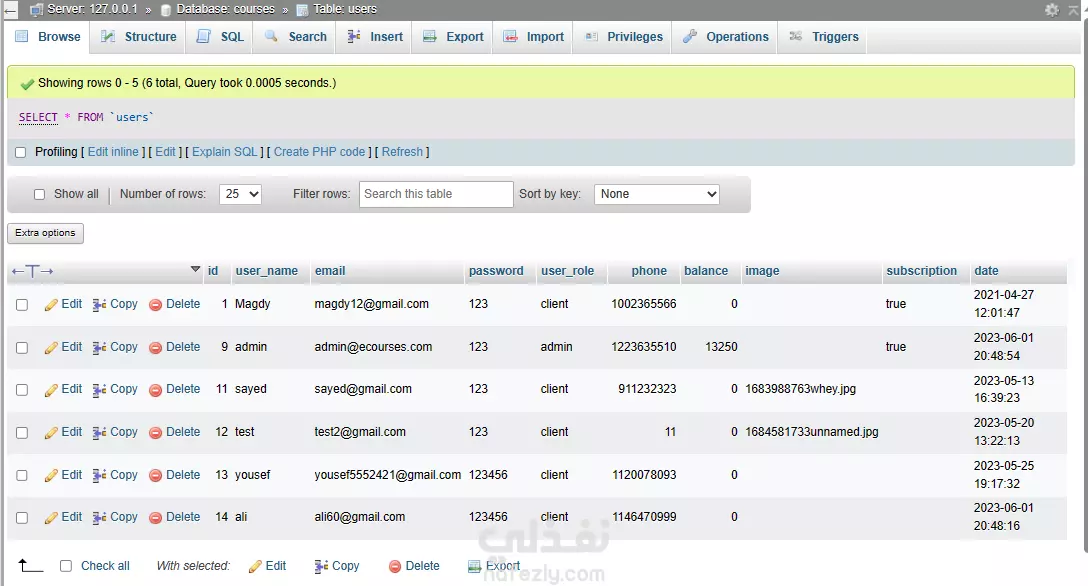Click the pencil Edit icon for Magdy row
Screen dimensions: 1088x586
tap(51, 305)
